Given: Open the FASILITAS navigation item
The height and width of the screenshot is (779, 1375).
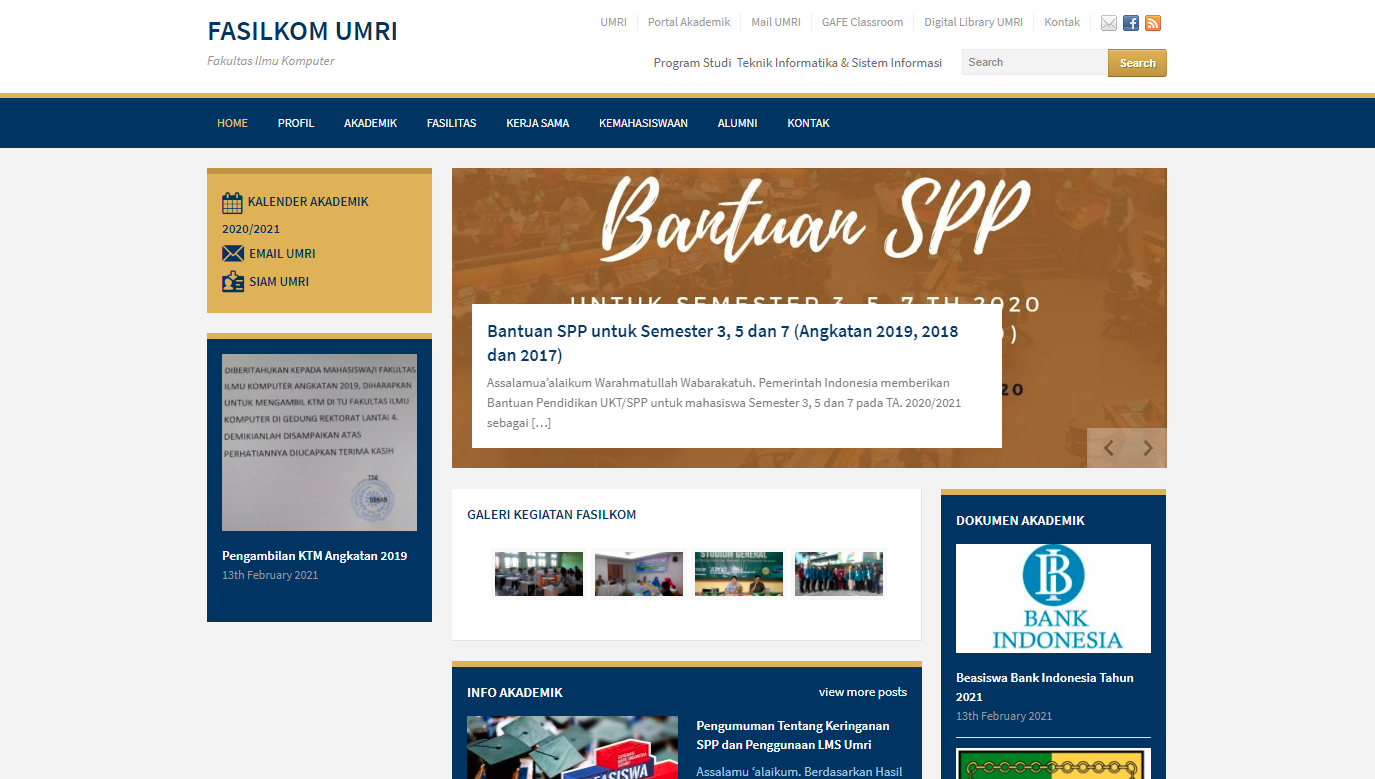Looking at the screenshot, I should (x=451, y=123).
